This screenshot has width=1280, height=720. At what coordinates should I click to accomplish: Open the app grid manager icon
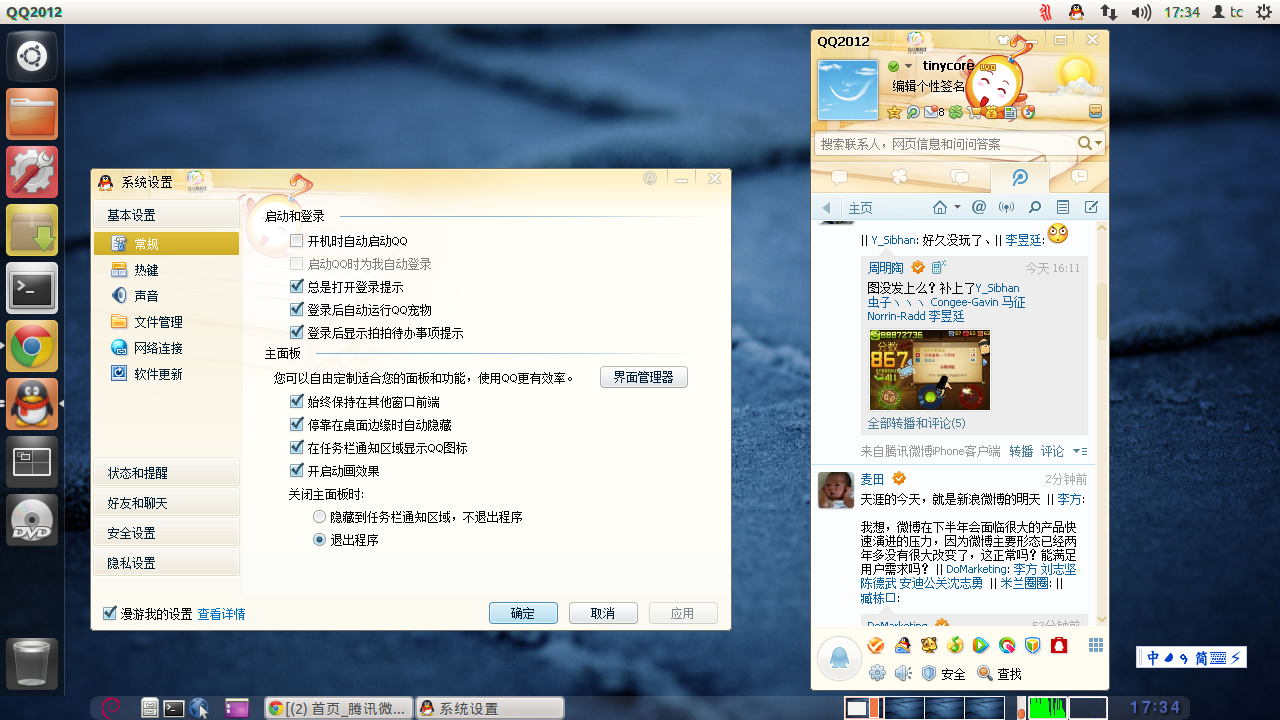click(1096, 645)
